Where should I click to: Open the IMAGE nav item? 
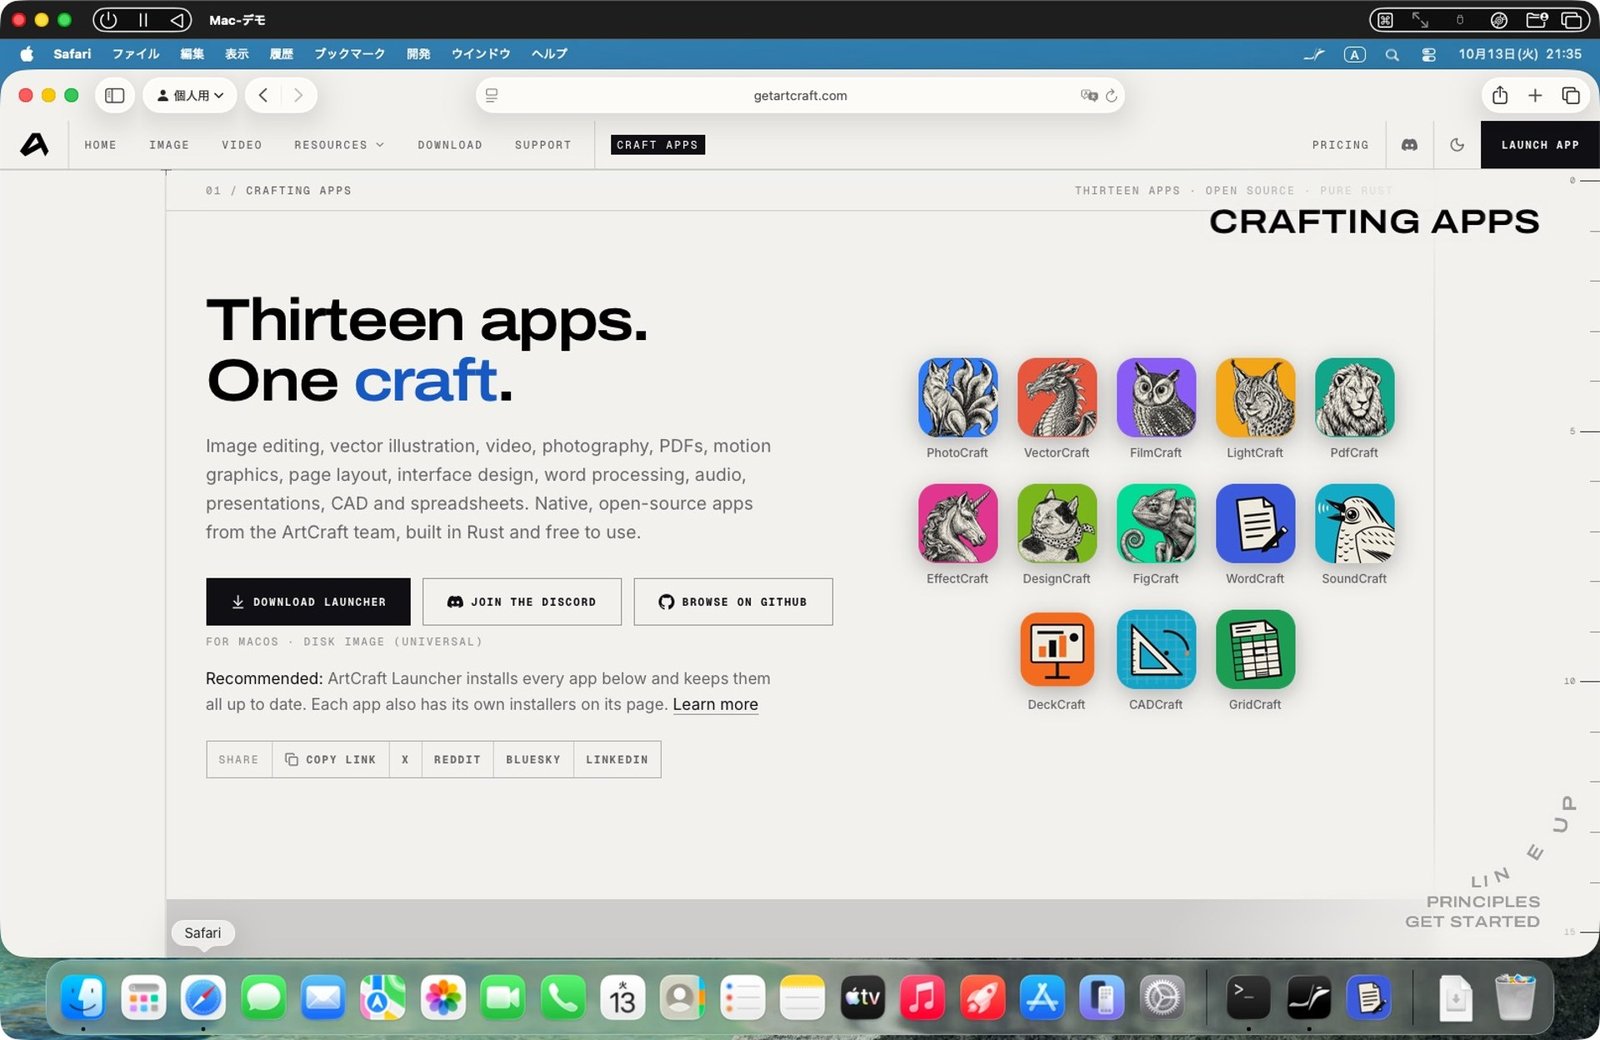pyautogui.click(x=169, y=145)
